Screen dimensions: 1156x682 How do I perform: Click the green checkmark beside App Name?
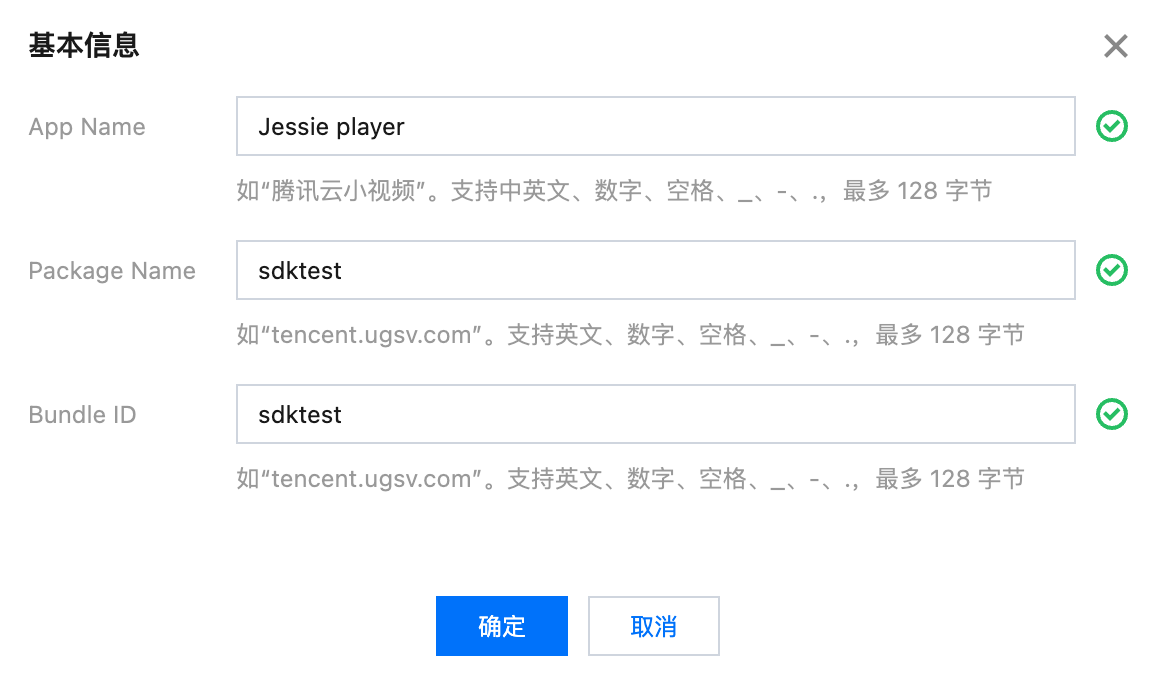coord(1111,126)
